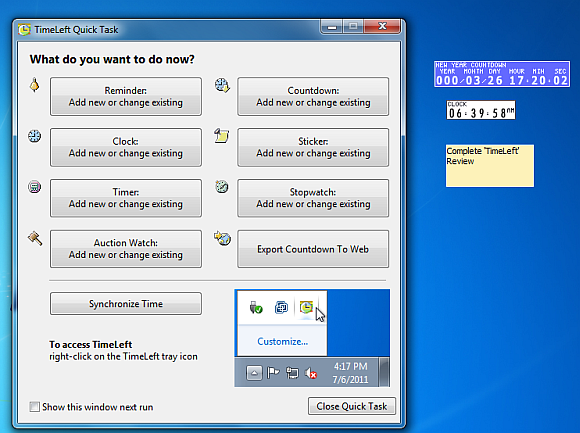Click the Stopwatch icon
Viewport: 580px width, 433px height.
point(222,186)
